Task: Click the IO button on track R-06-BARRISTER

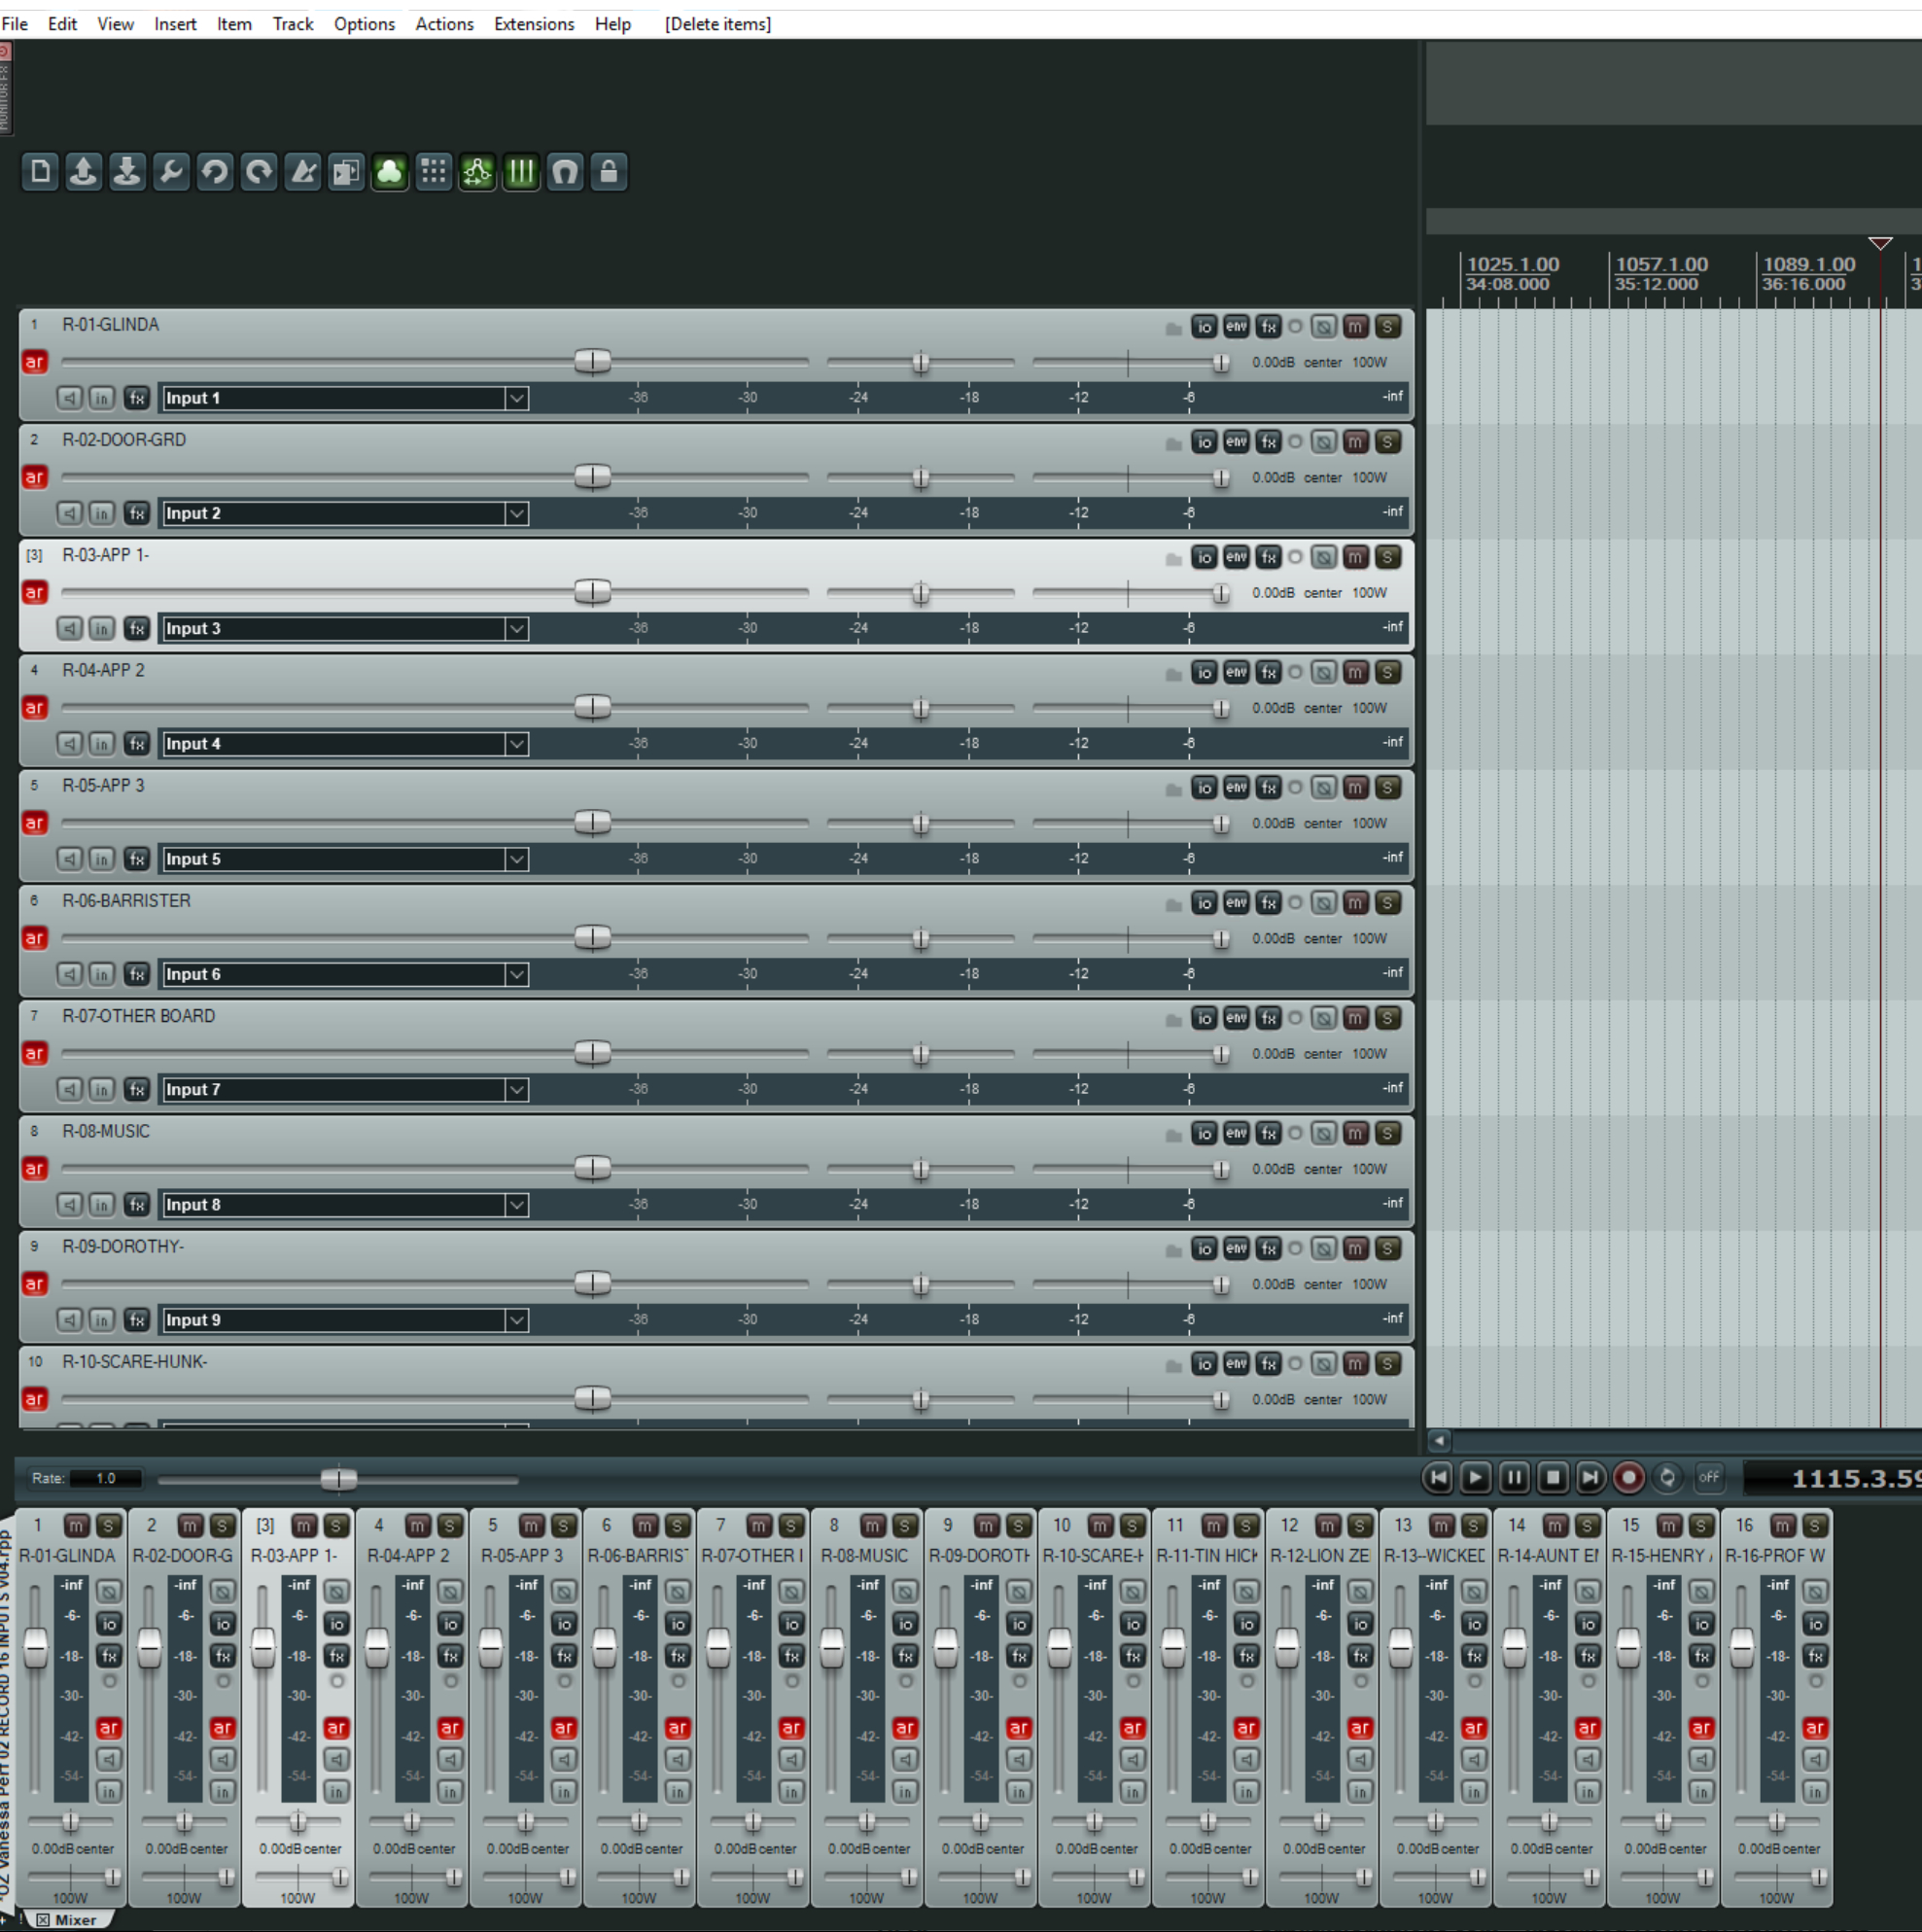Action: click(1204, 899)
